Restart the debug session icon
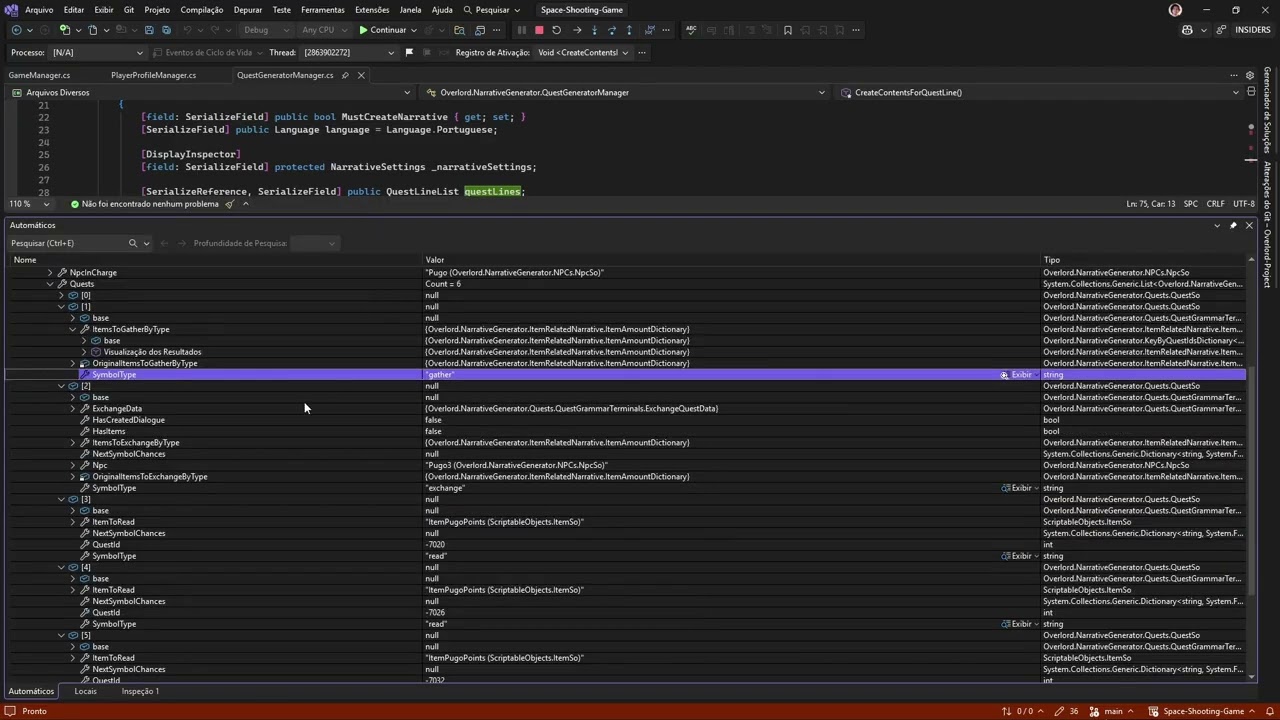This screenshot has width=1280, height=720. [x=557, y=30]
